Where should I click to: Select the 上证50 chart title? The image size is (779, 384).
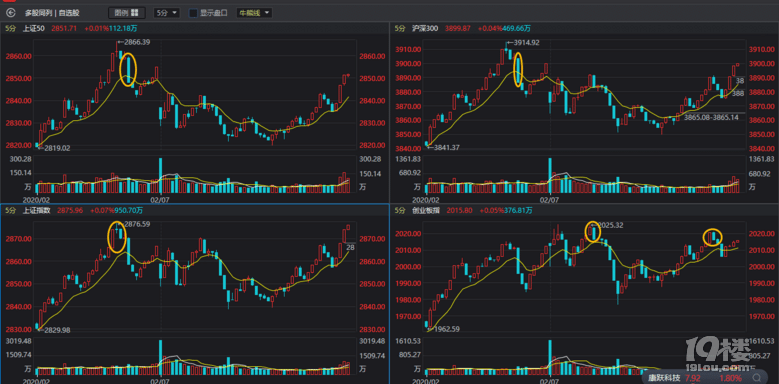click(34, 29)
